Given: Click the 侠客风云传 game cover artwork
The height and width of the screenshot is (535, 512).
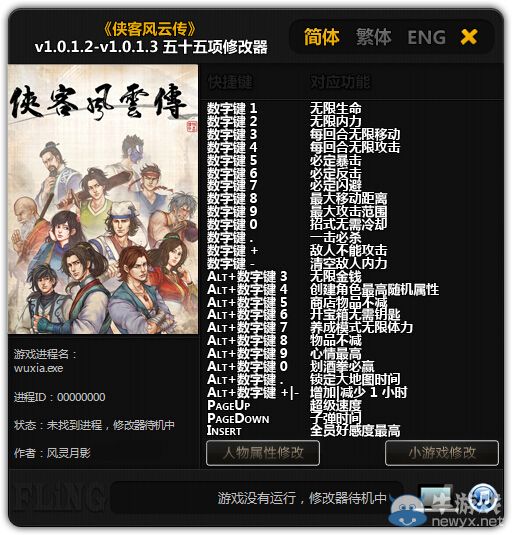Looking at the screenshot, I should coord(103,199).
